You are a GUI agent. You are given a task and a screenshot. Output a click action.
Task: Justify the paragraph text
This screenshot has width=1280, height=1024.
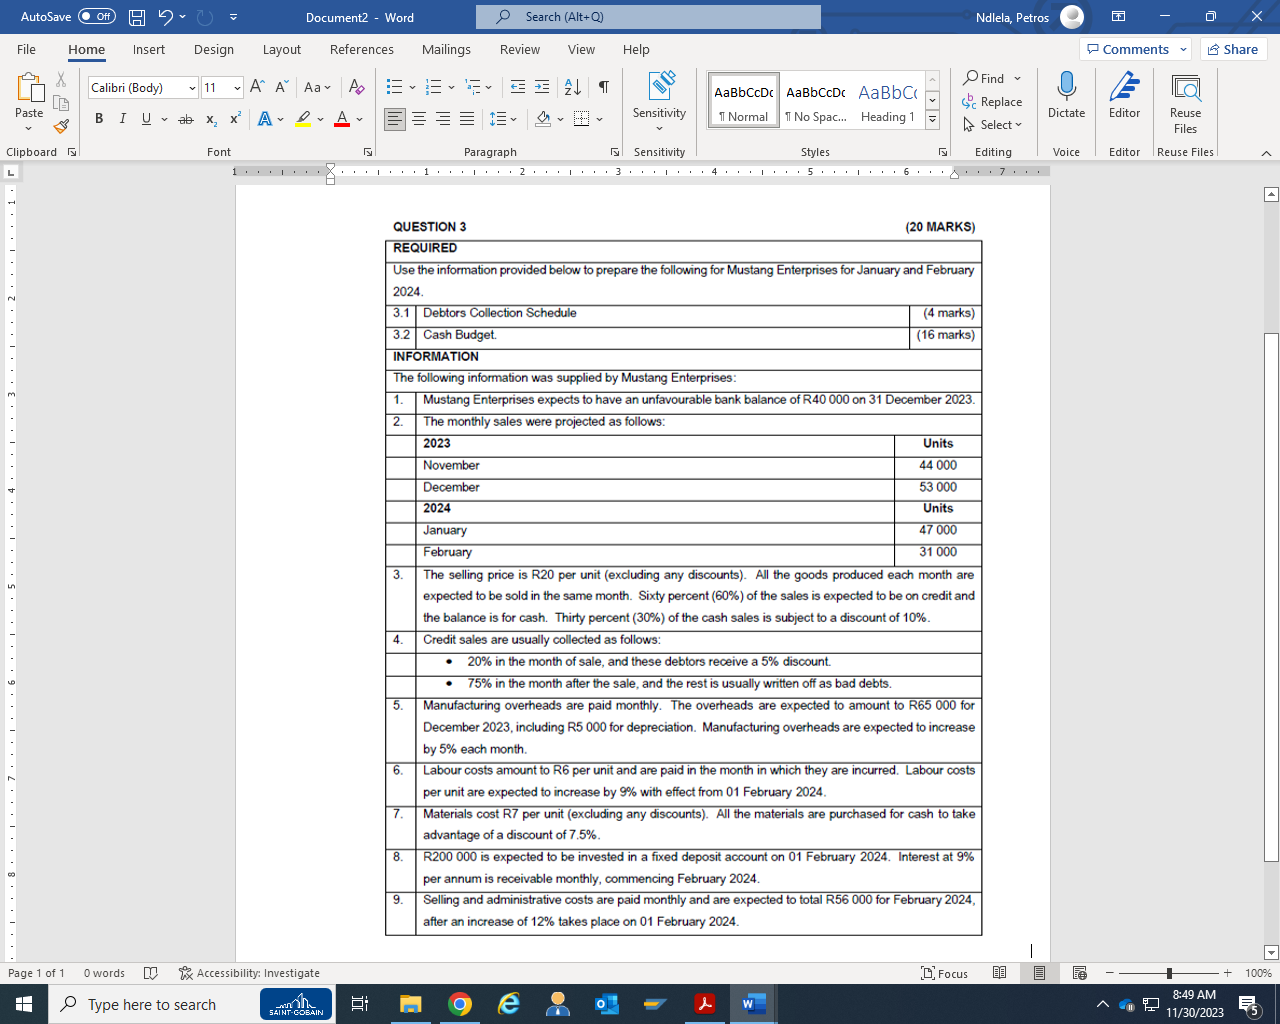[x=467, y=119]
